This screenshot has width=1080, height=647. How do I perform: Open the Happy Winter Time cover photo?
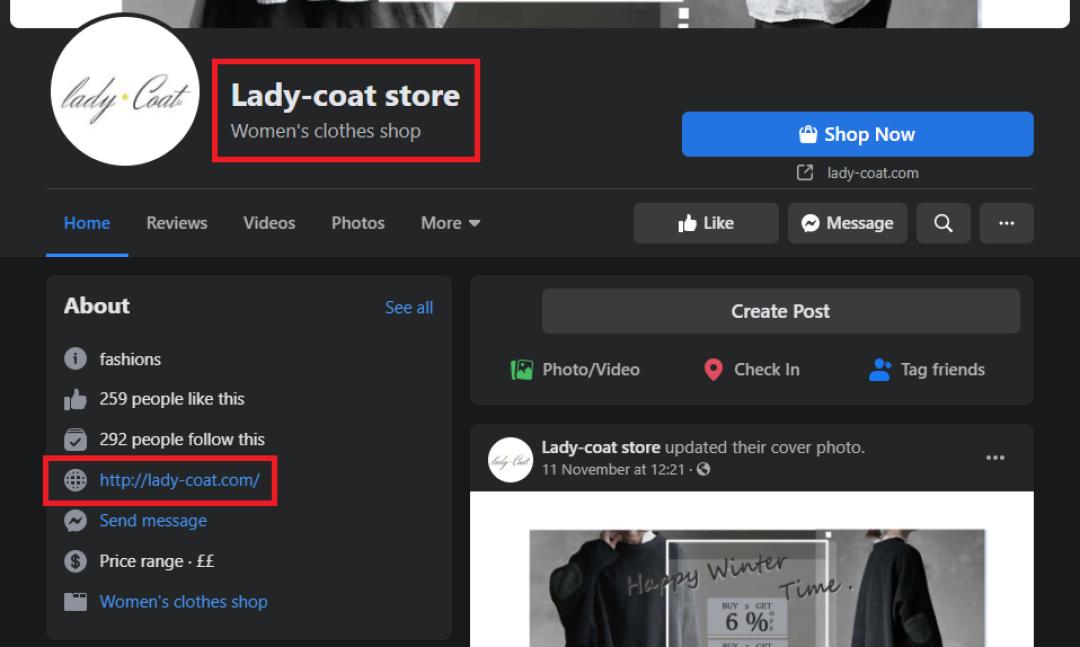(751, 569)
